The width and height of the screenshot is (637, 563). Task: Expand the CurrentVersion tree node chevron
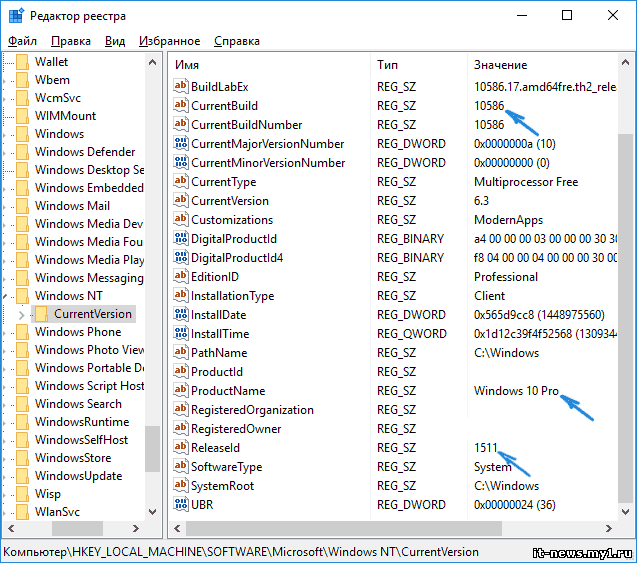[22, 315]
